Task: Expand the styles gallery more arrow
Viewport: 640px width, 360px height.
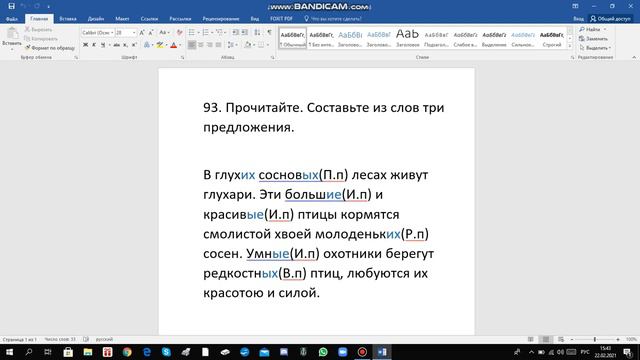Action: (x=570, y=46)
